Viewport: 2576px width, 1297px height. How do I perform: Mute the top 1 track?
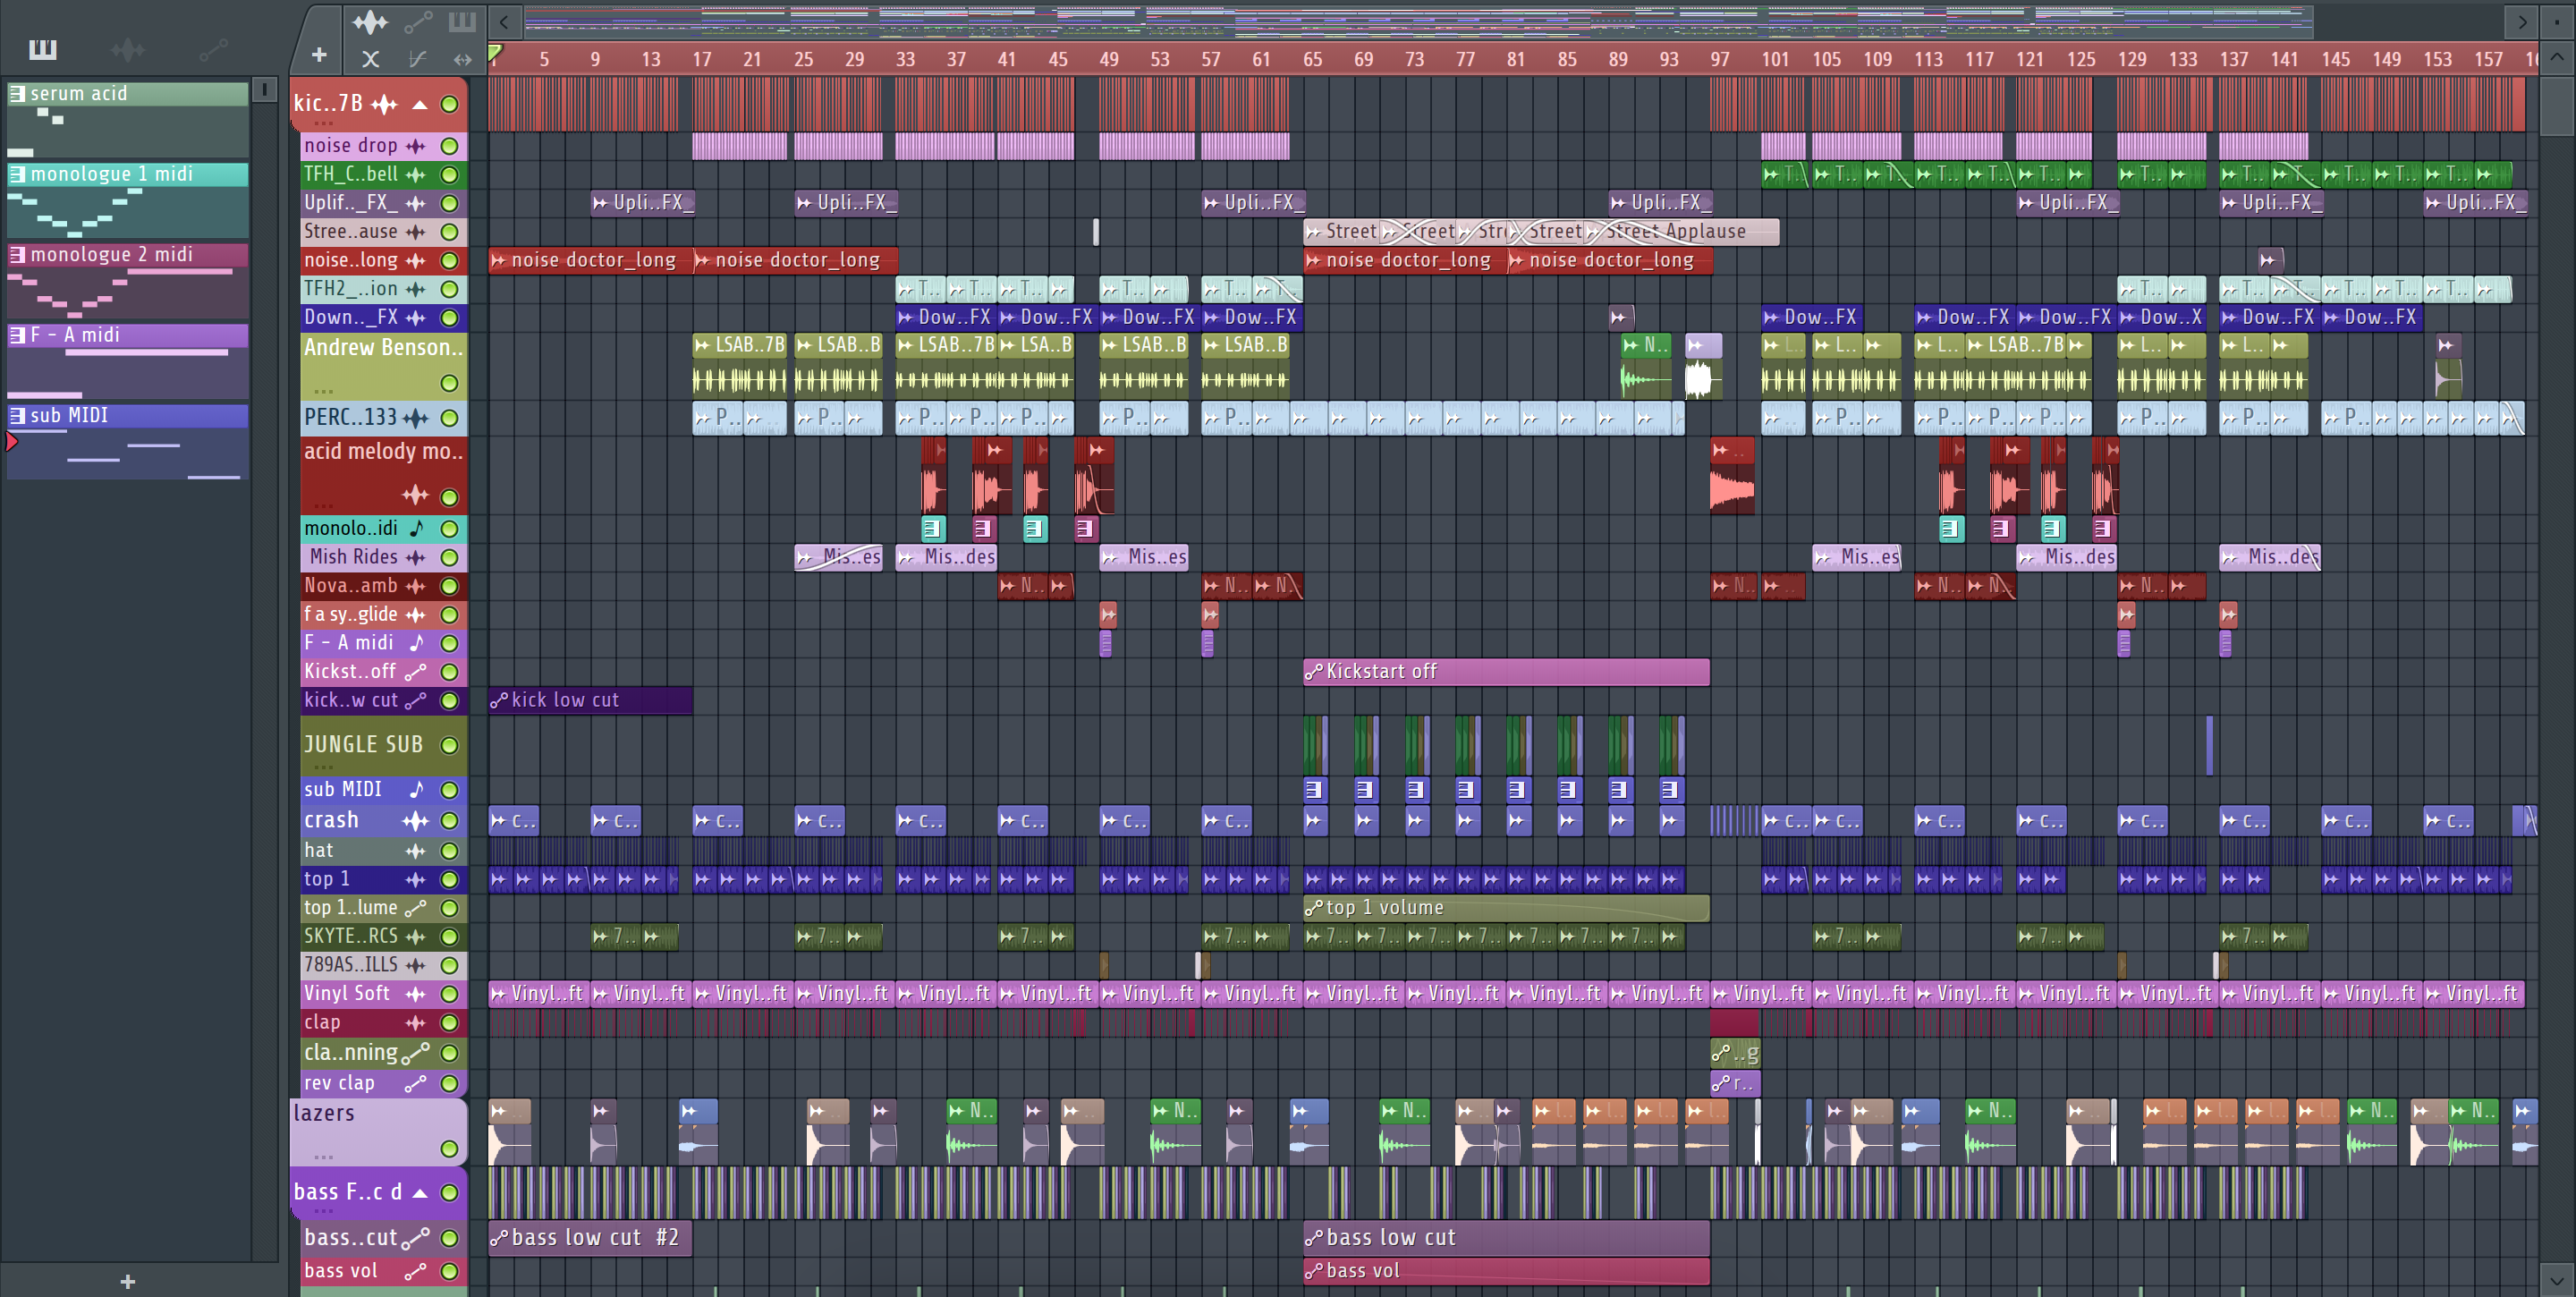pos(450,880)
